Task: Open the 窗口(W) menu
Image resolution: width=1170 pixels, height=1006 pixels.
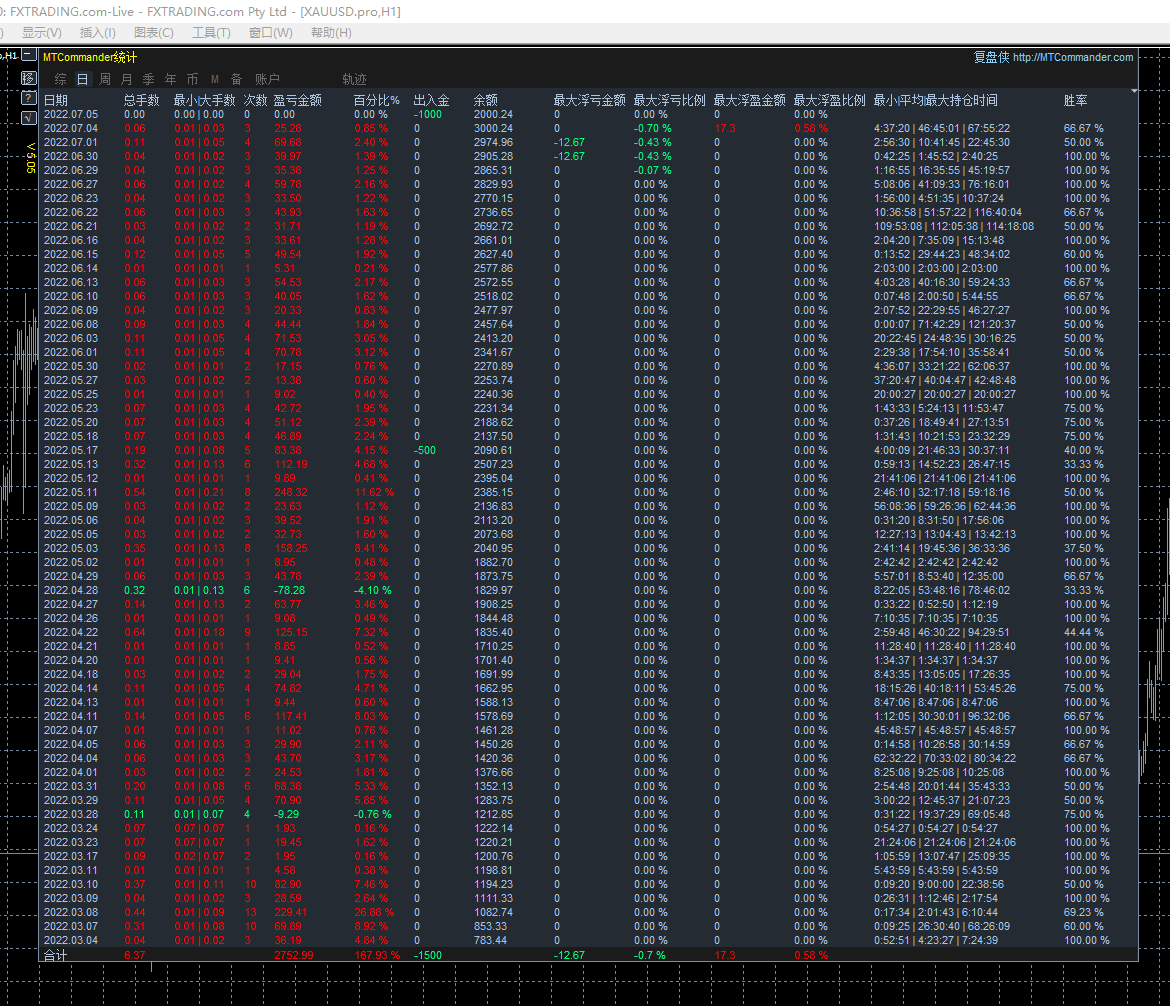Action: click(270, 33)
